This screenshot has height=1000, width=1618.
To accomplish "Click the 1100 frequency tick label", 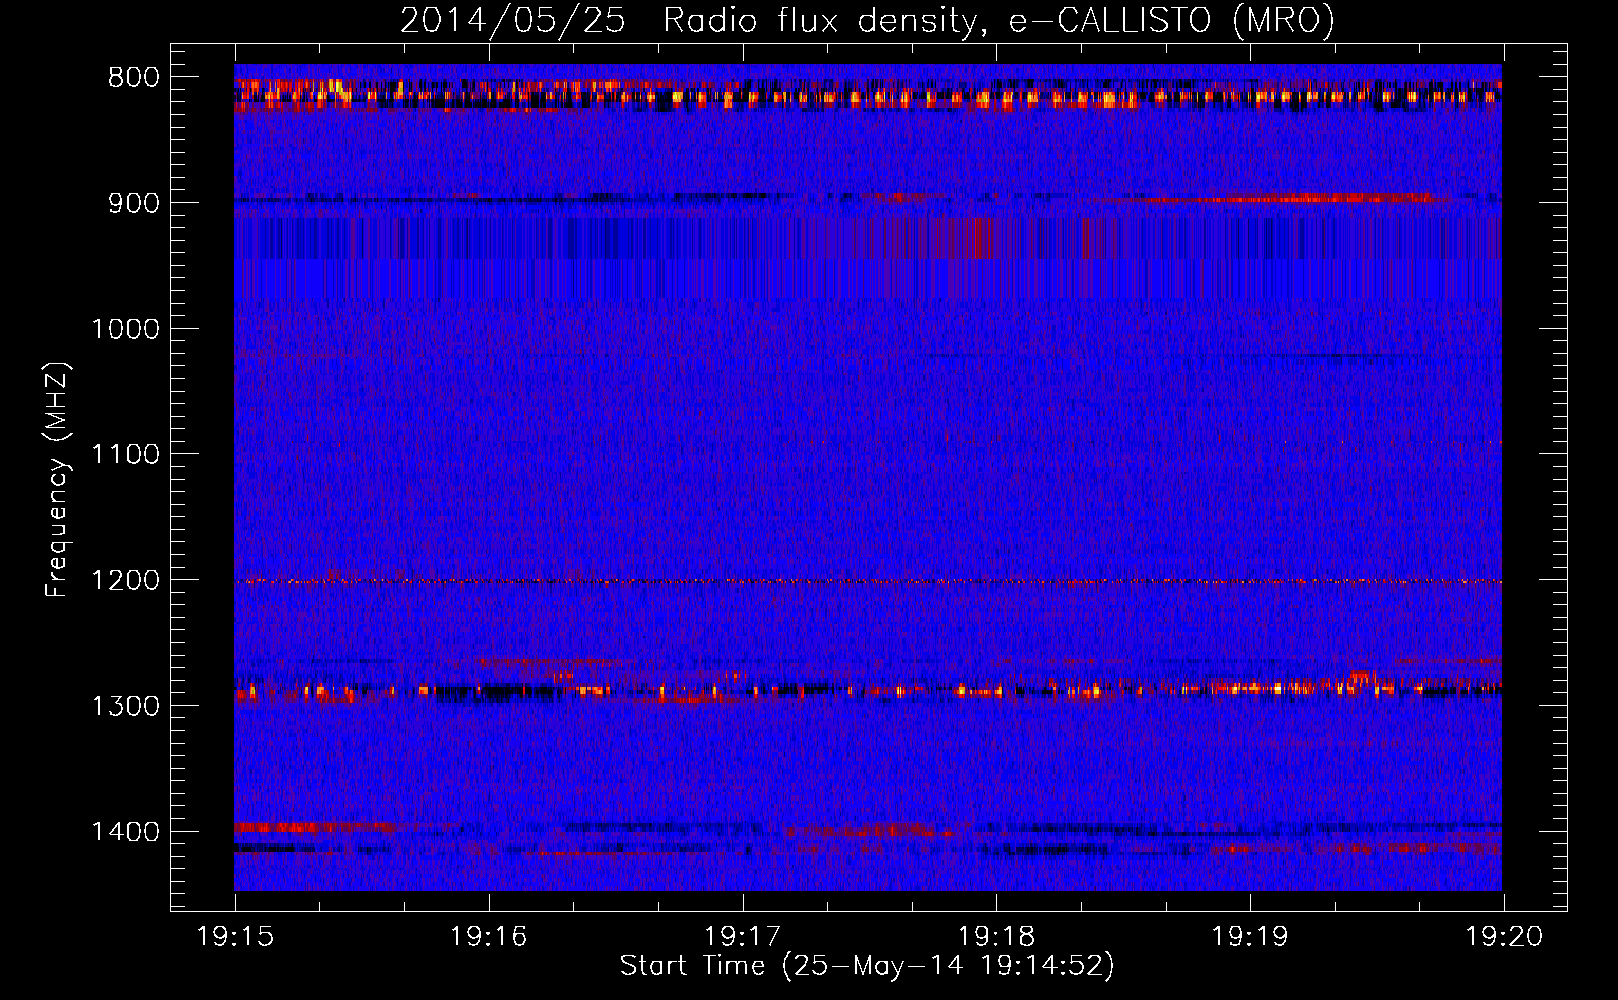I will 125,455.
